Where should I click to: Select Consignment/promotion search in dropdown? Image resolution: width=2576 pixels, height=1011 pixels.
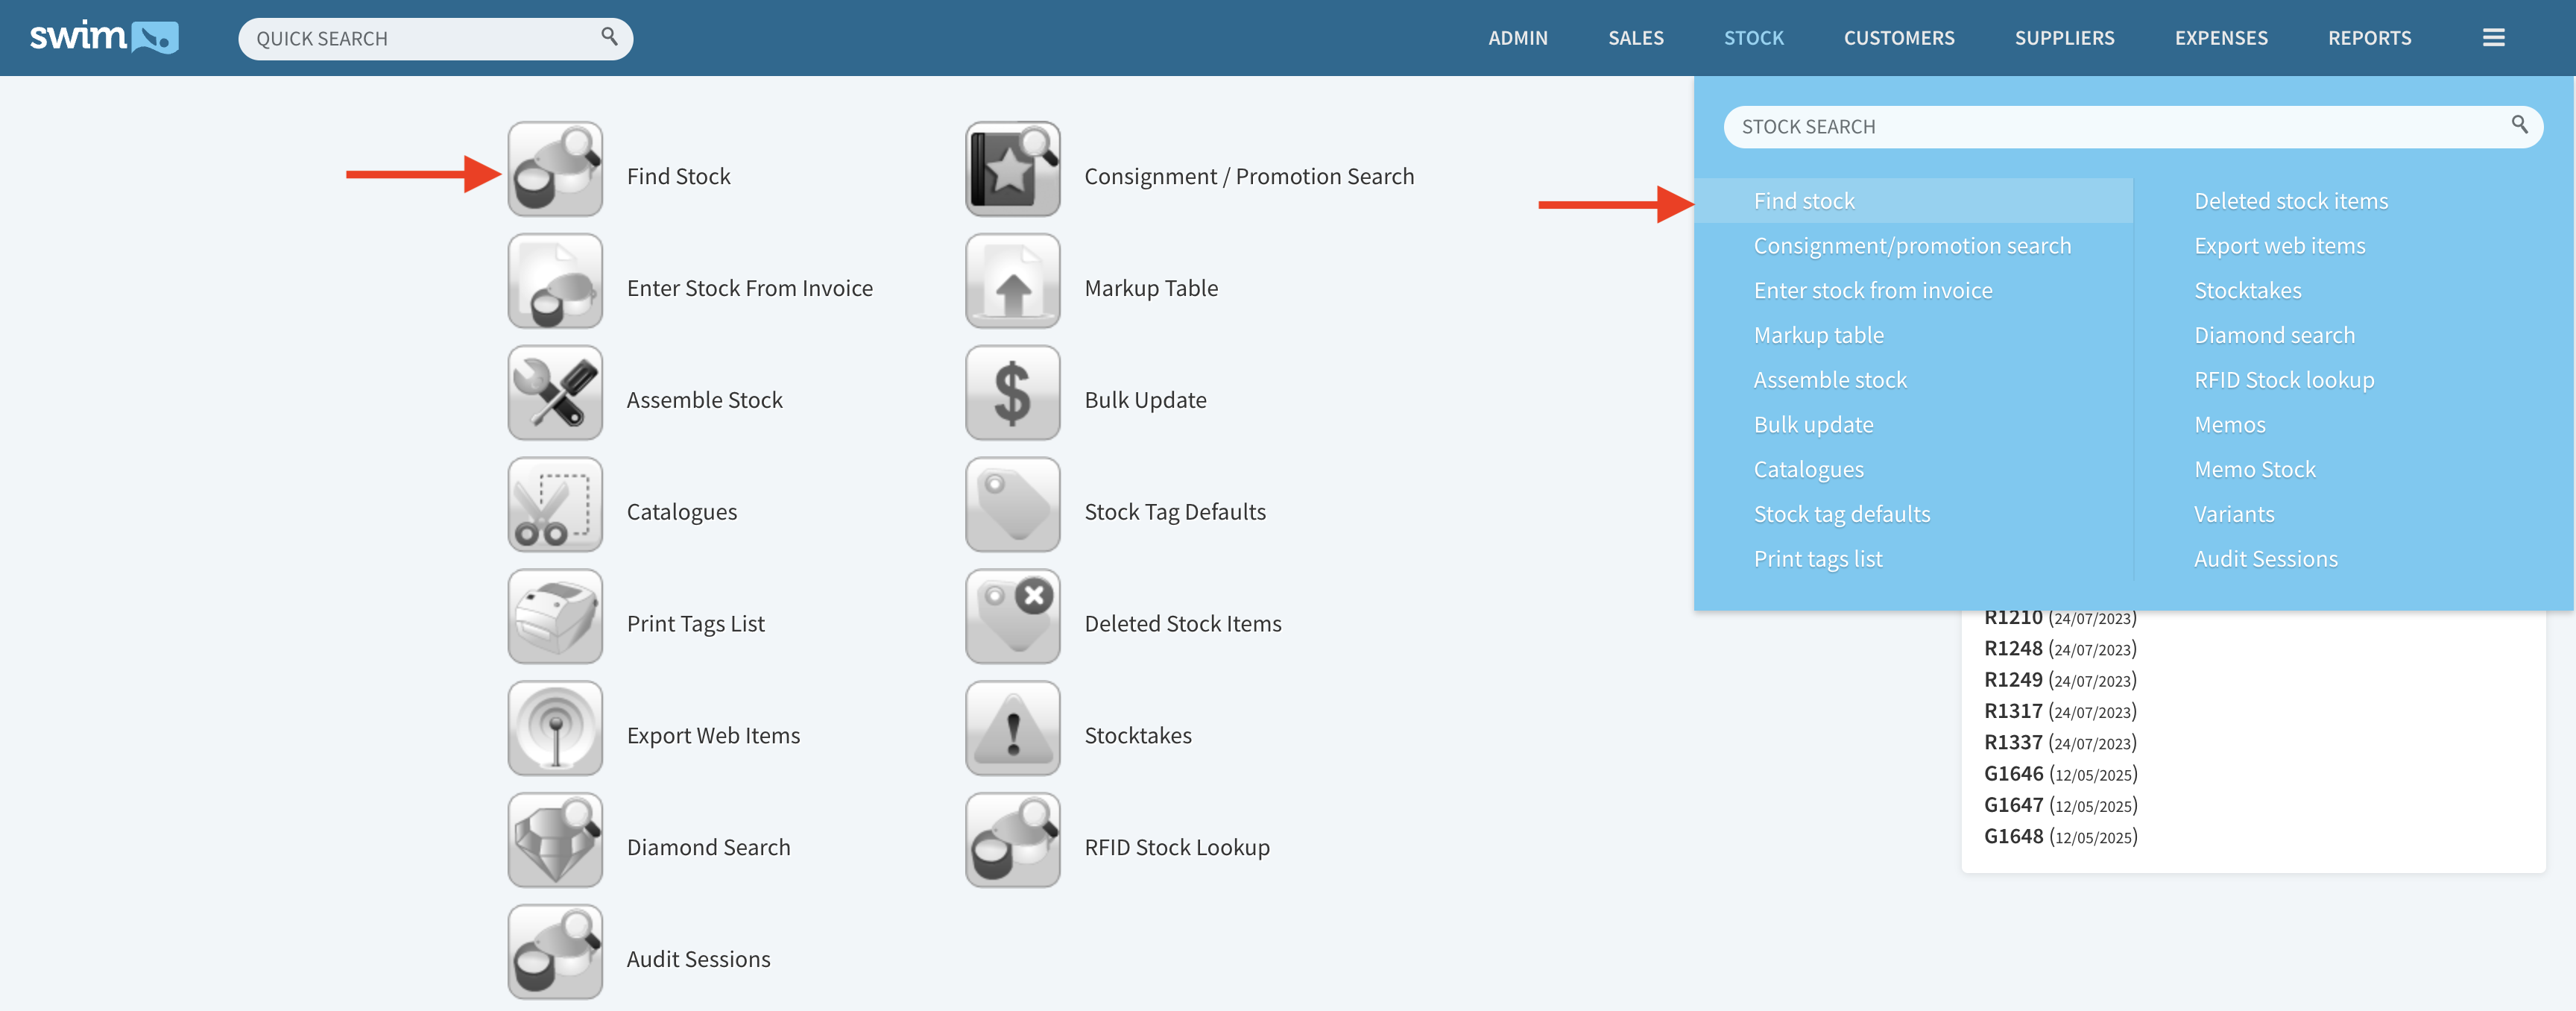[x=1912, y=246]
